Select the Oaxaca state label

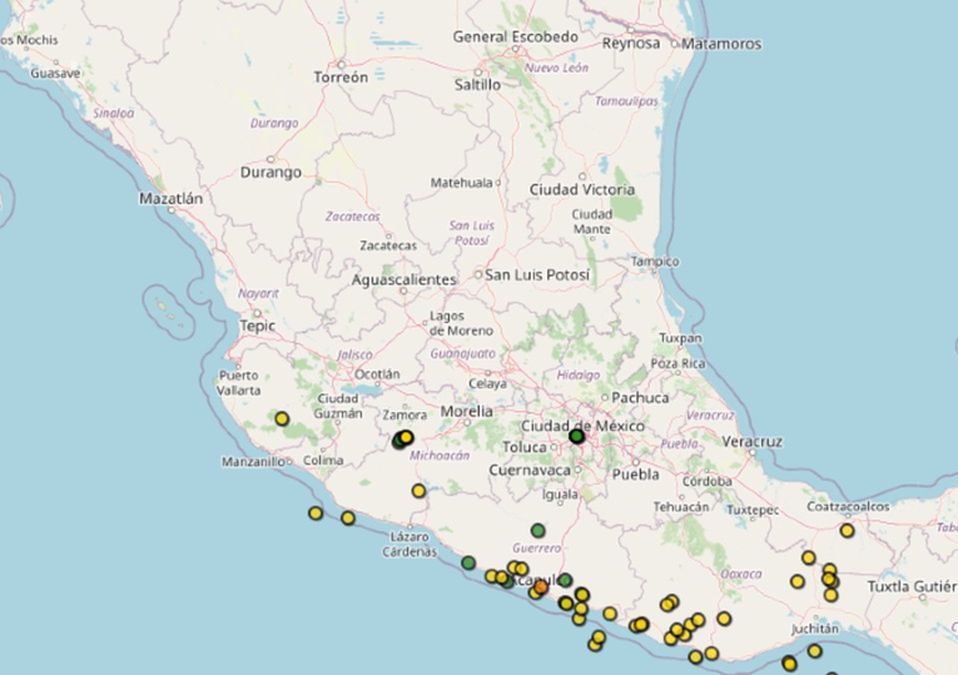[x=741, y=574]
